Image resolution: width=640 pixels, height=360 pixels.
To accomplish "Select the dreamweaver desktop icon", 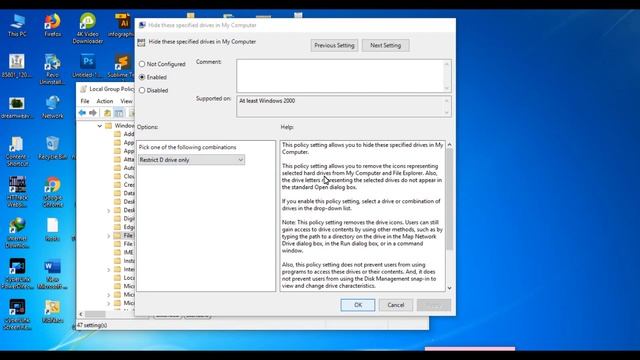I will (17, 108).
